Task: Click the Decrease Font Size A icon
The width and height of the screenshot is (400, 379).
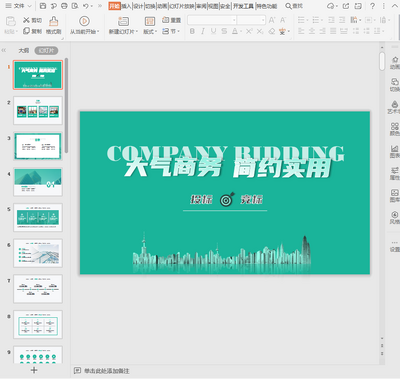Action: (283, 20)
